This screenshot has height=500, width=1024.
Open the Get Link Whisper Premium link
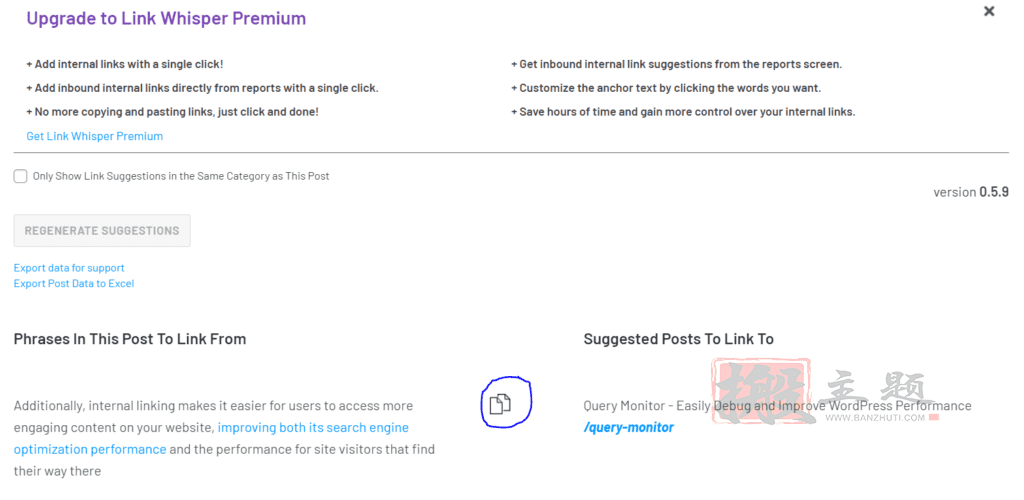(x=95, y=136)
